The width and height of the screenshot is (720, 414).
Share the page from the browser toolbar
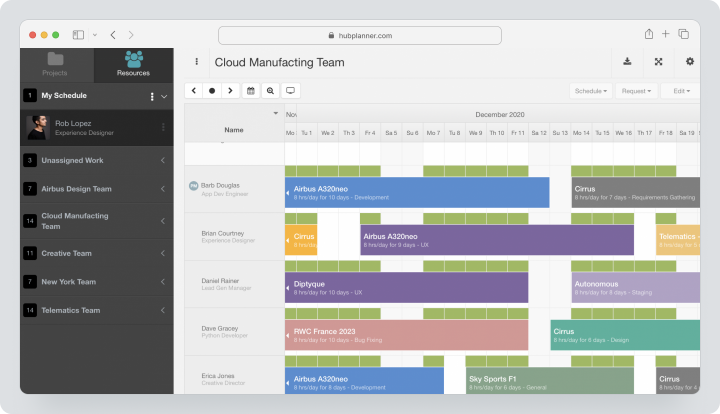coord(648,34)
